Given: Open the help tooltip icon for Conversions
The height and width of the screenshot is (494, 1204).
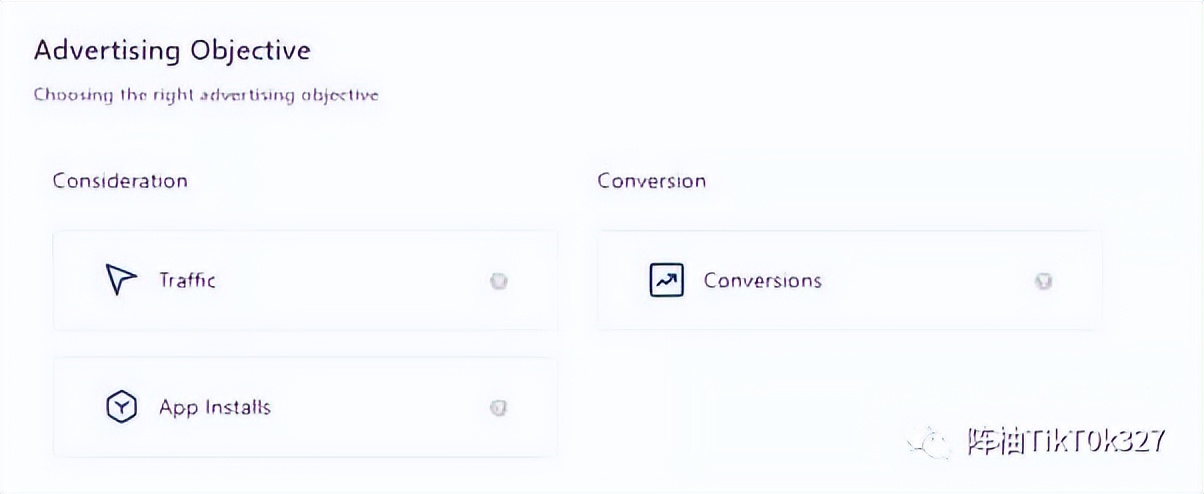Looking at the screenshot, I should point(1043,281).
